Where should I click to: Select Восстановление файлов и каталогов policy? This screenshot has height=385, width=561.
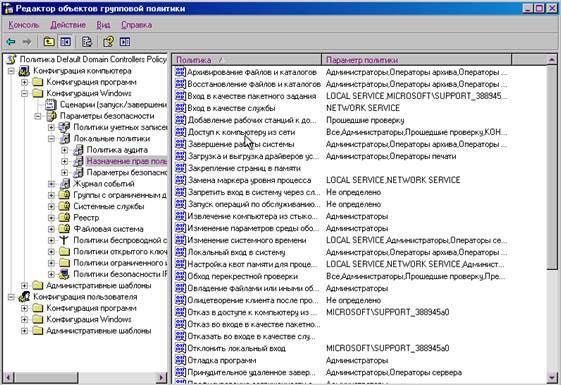[x=254, y=84]
